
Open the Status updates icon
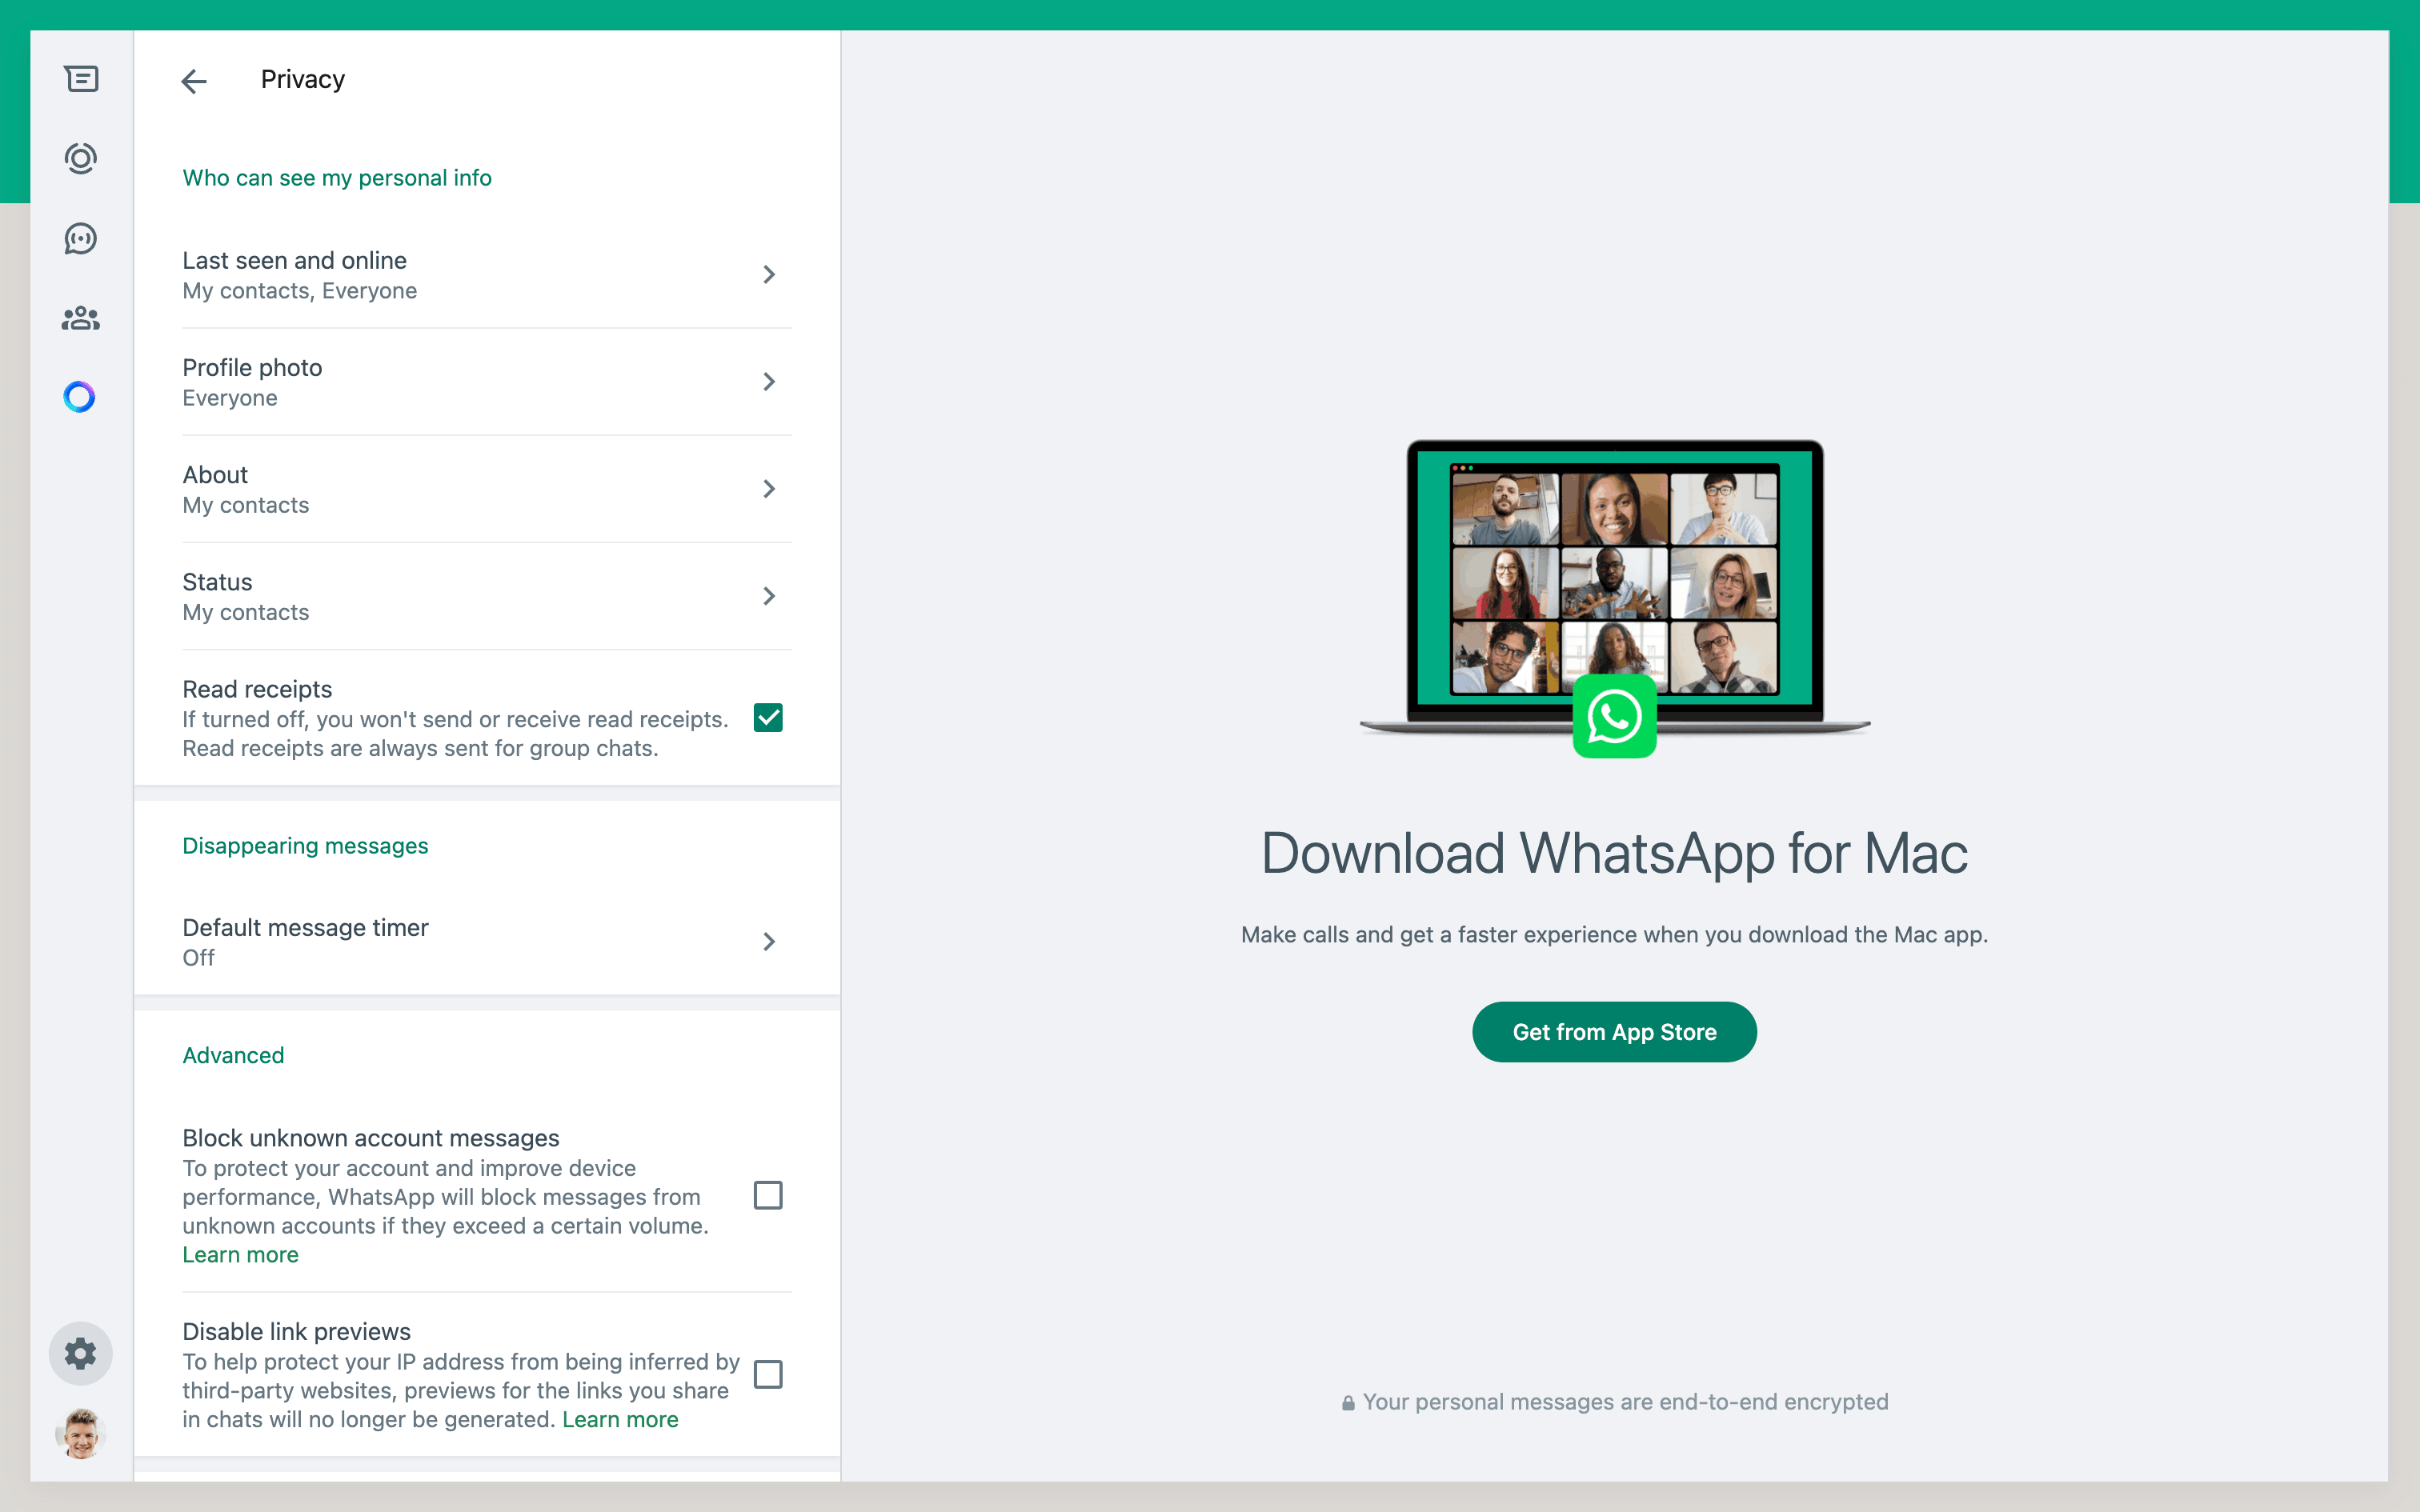point(81,159)
